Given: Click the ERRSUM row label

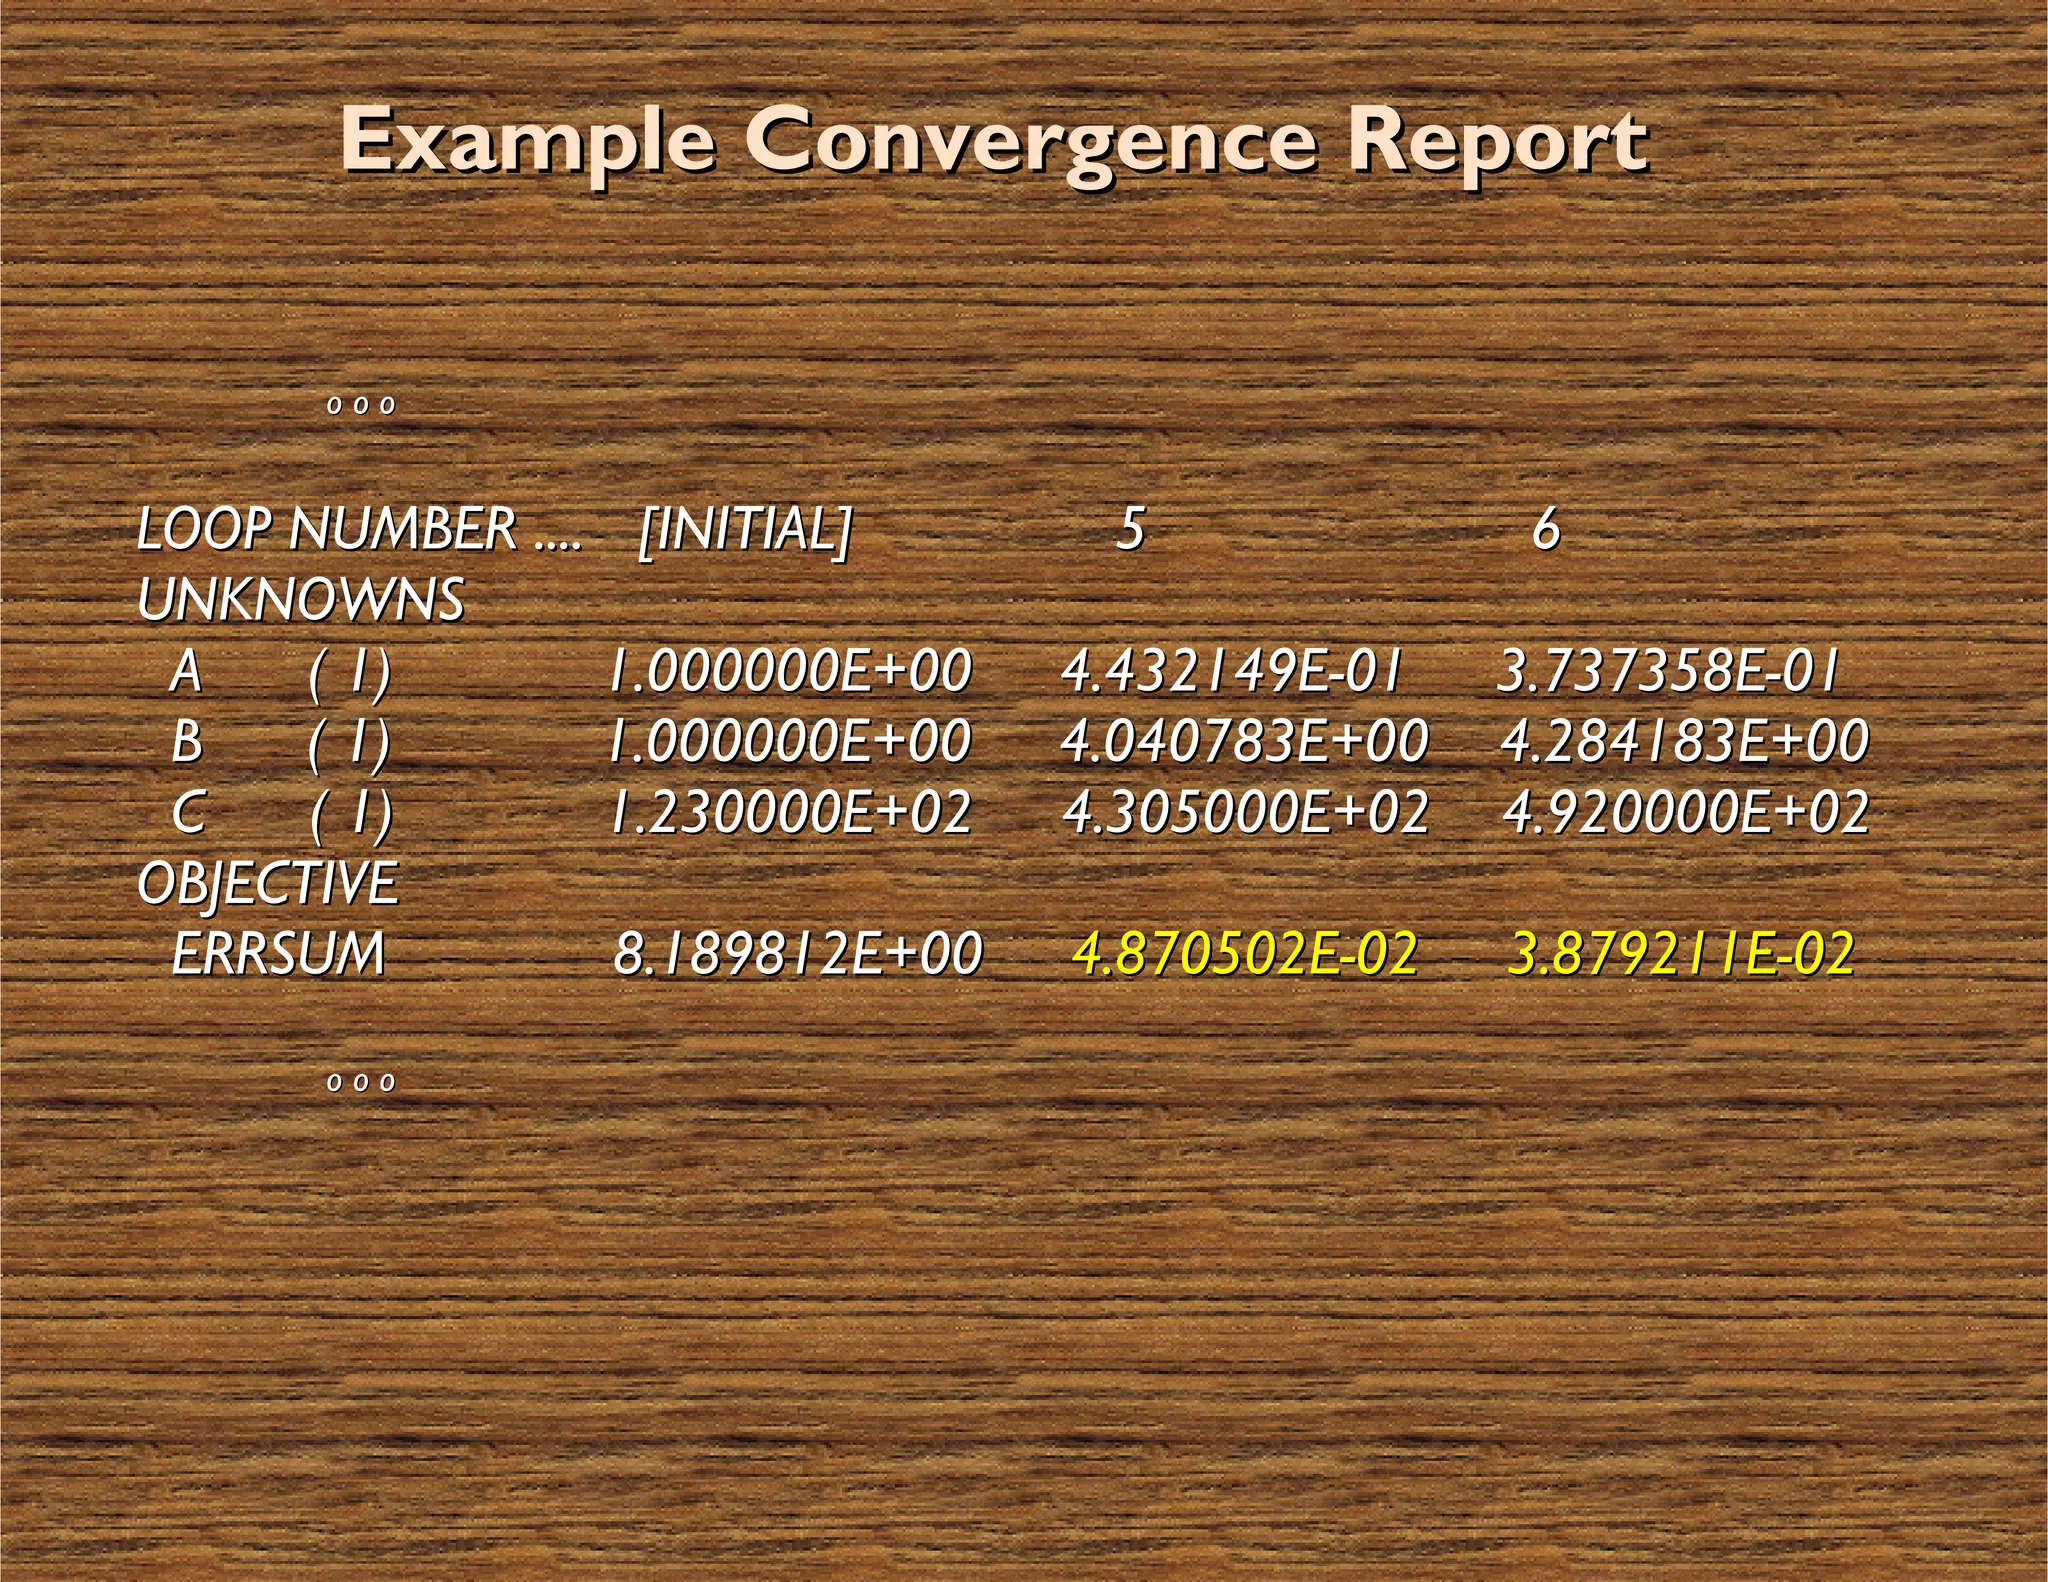Looking at the screenshot, I should [x=278, y=953].
